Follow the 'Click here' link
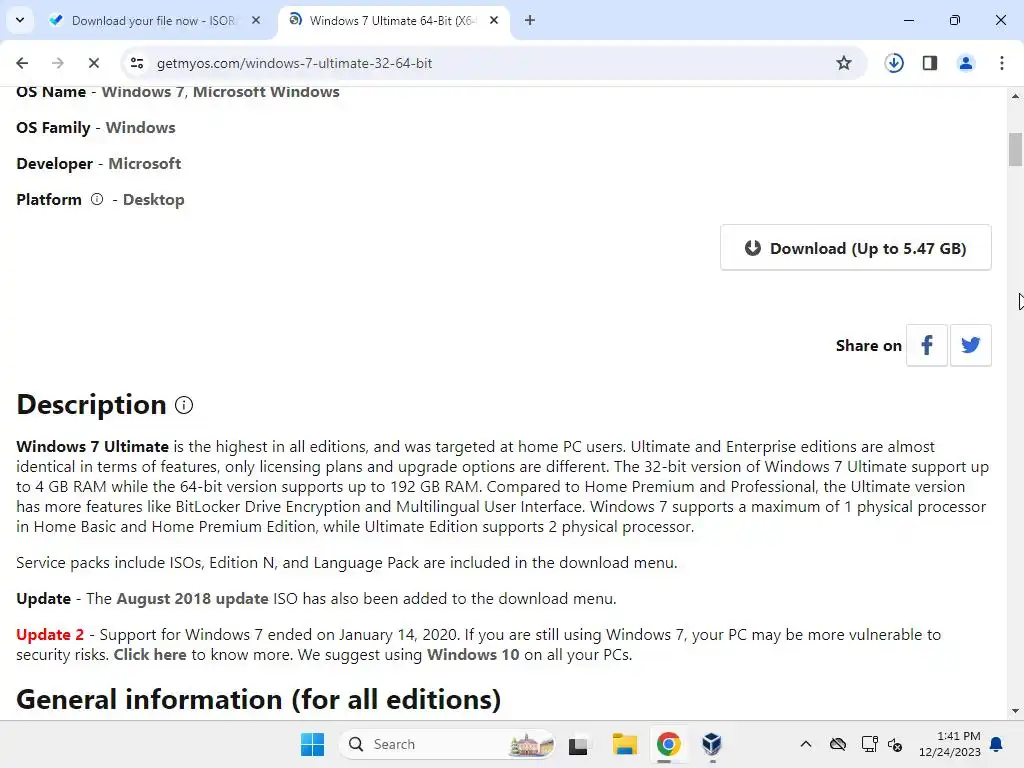 pos(150,654)
